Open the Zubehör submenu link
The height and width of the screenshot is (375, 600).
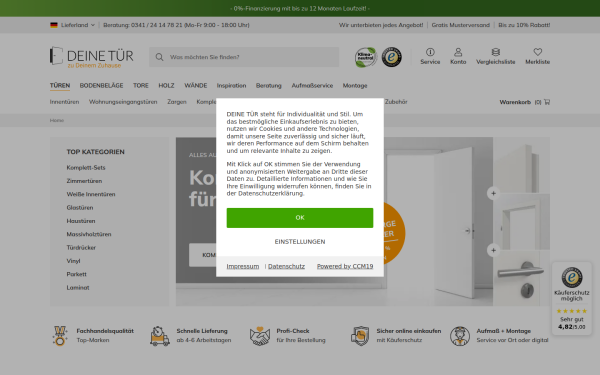396,102
